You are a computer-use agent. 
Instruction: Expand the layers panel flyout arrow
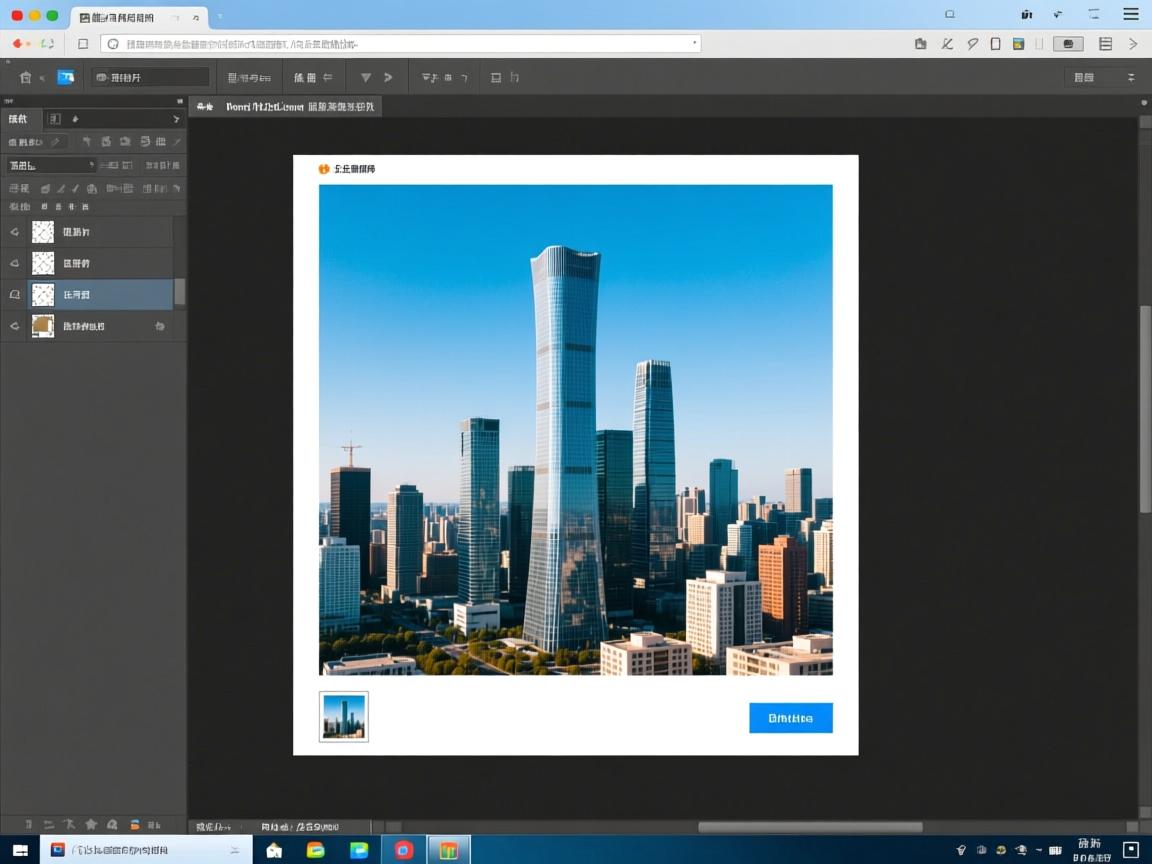pos(177,119)
